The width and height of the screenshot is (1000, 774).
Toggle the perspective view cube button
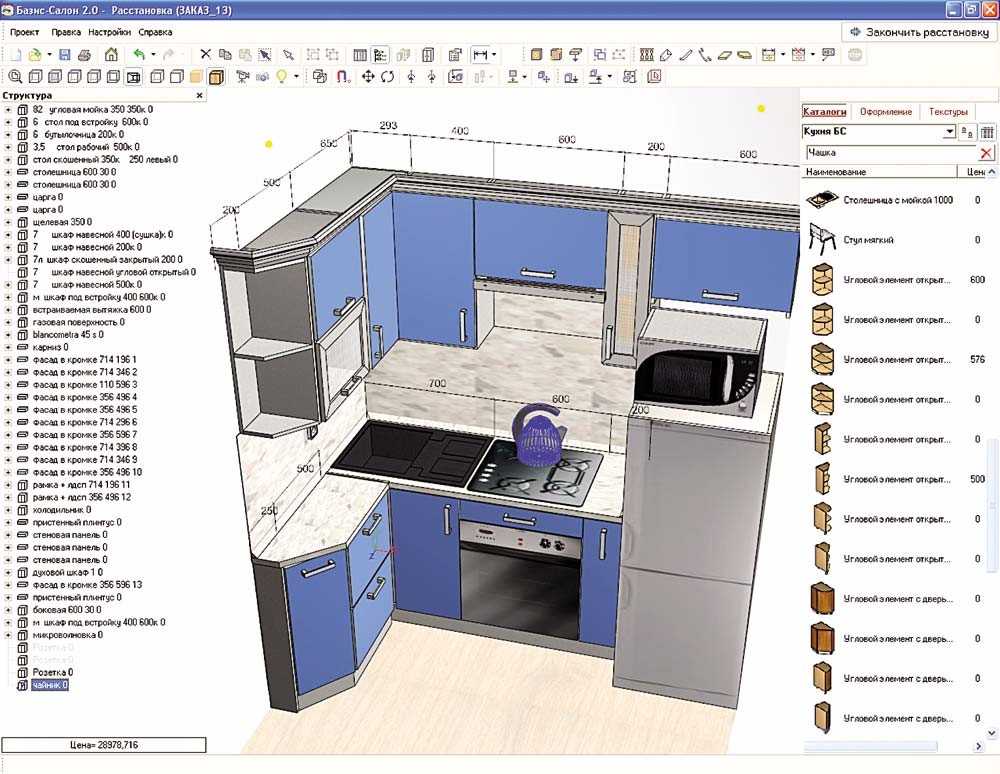(133, 77)
